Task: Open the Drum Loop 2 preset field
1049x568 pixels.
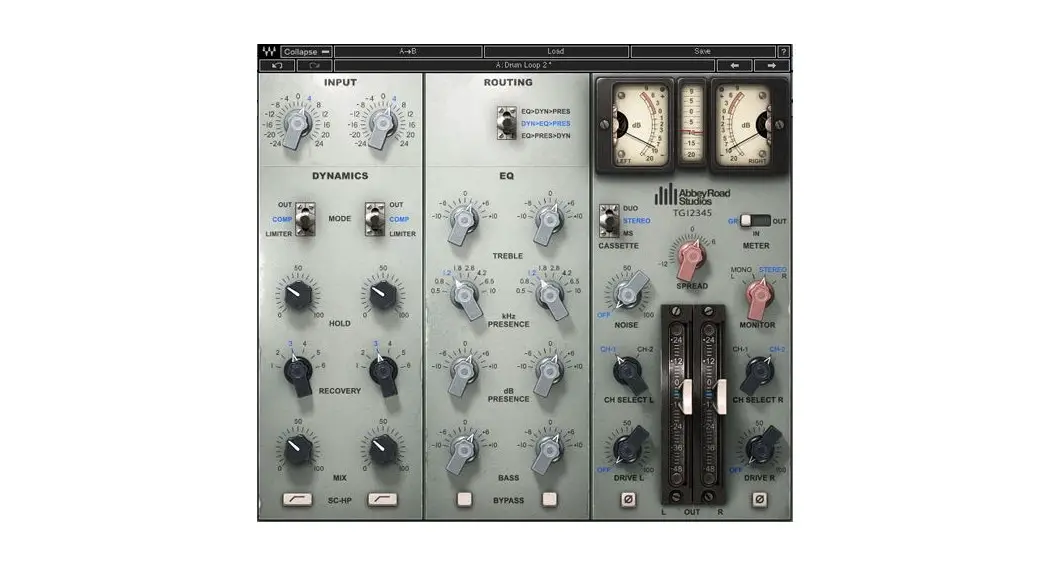Action: coord(524,66)
